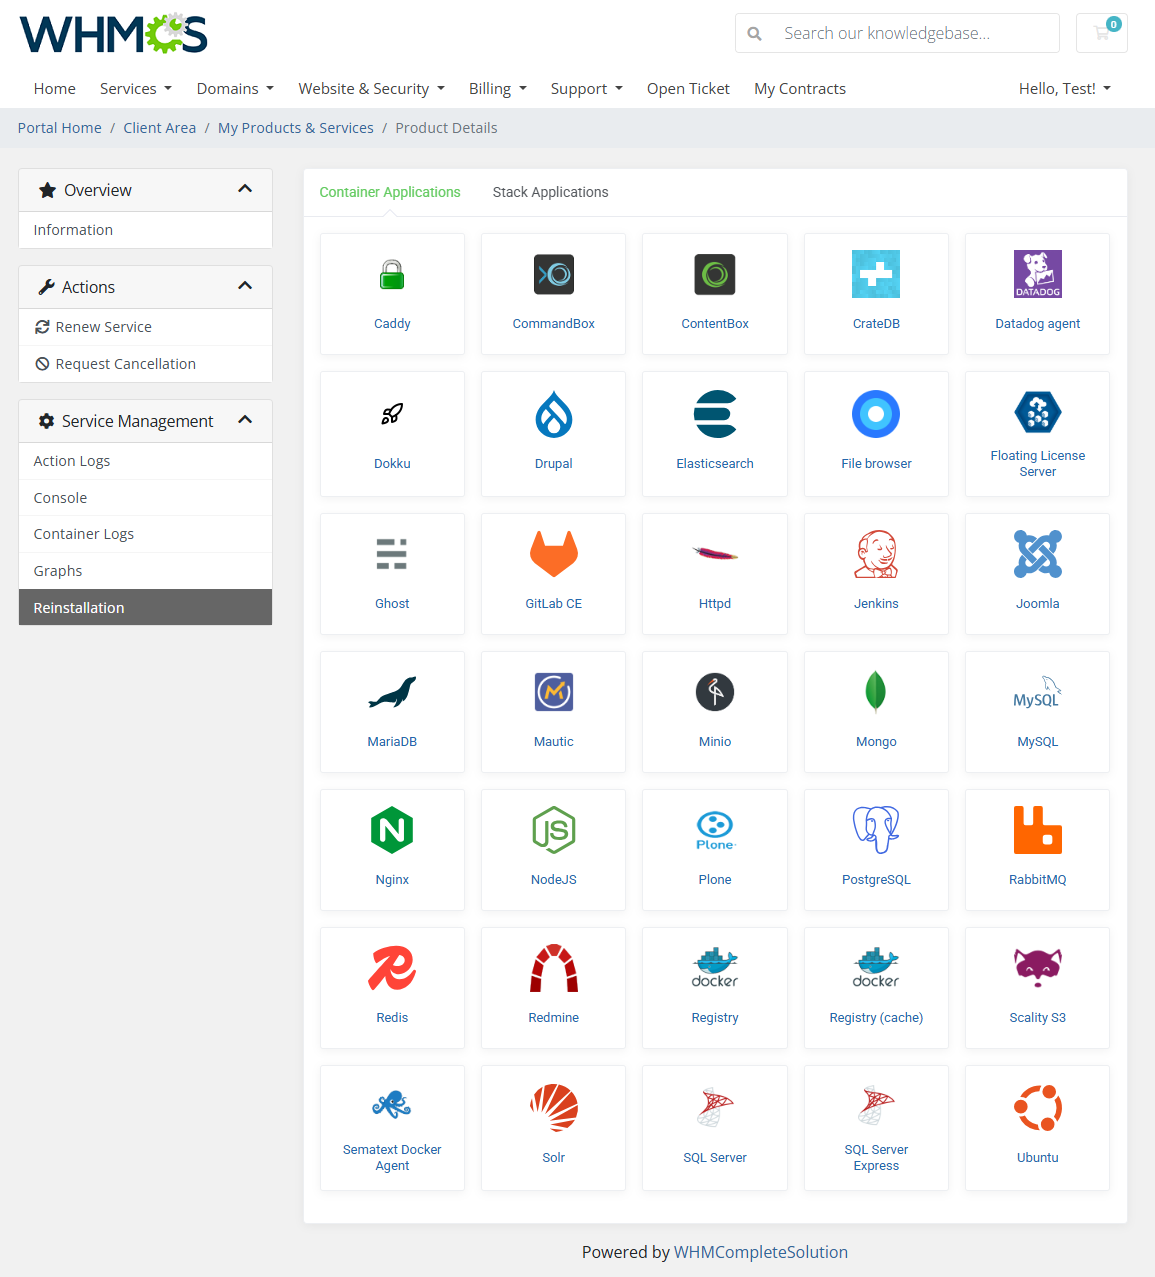
Task: Open the Domains dropdown menu
Action: point(235,89)
